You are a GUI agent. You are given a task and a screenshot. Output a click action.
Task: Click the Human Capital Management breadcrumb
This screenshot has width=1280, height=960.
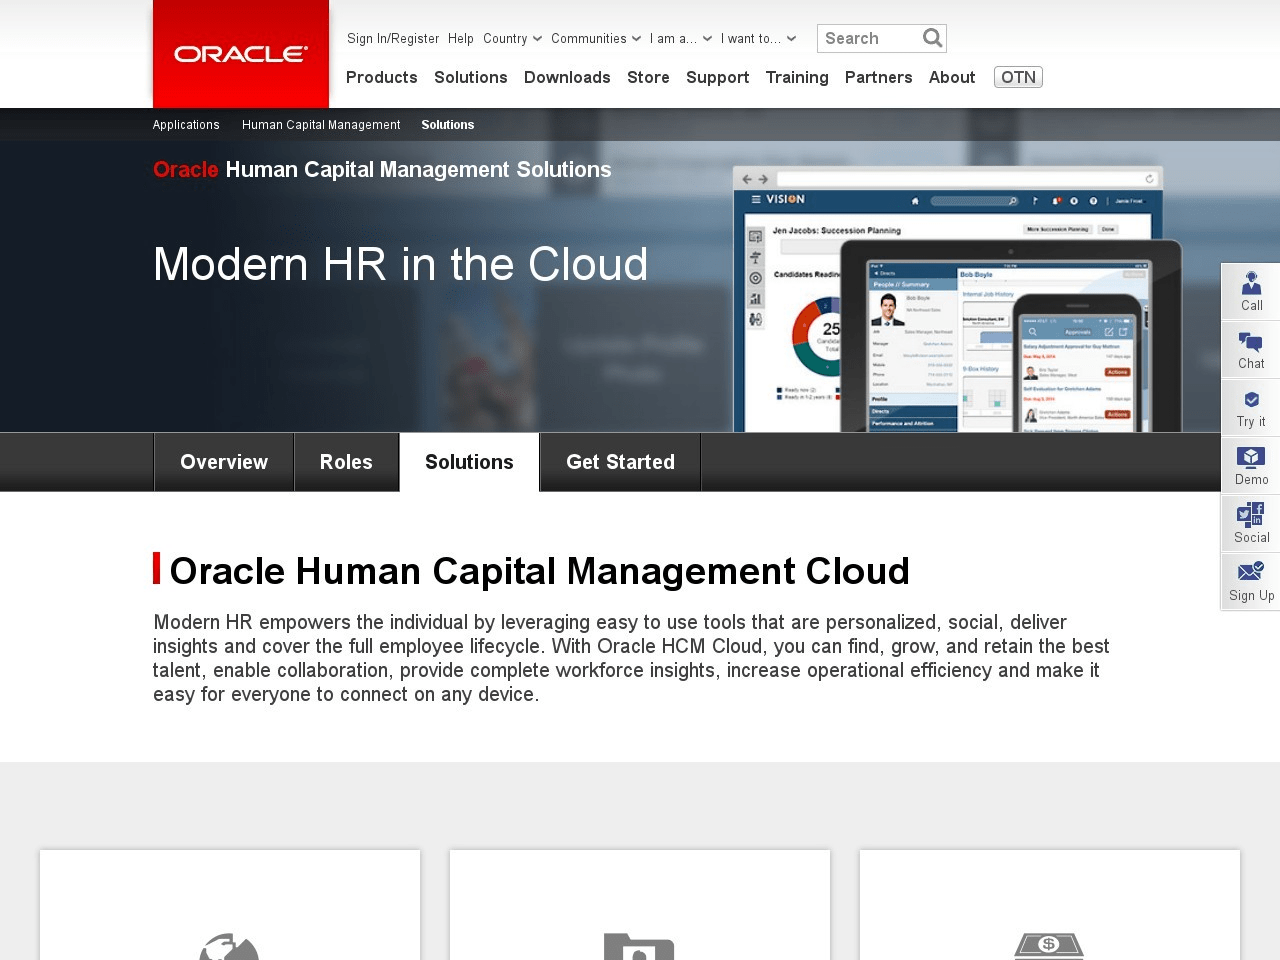click(321, 125)
